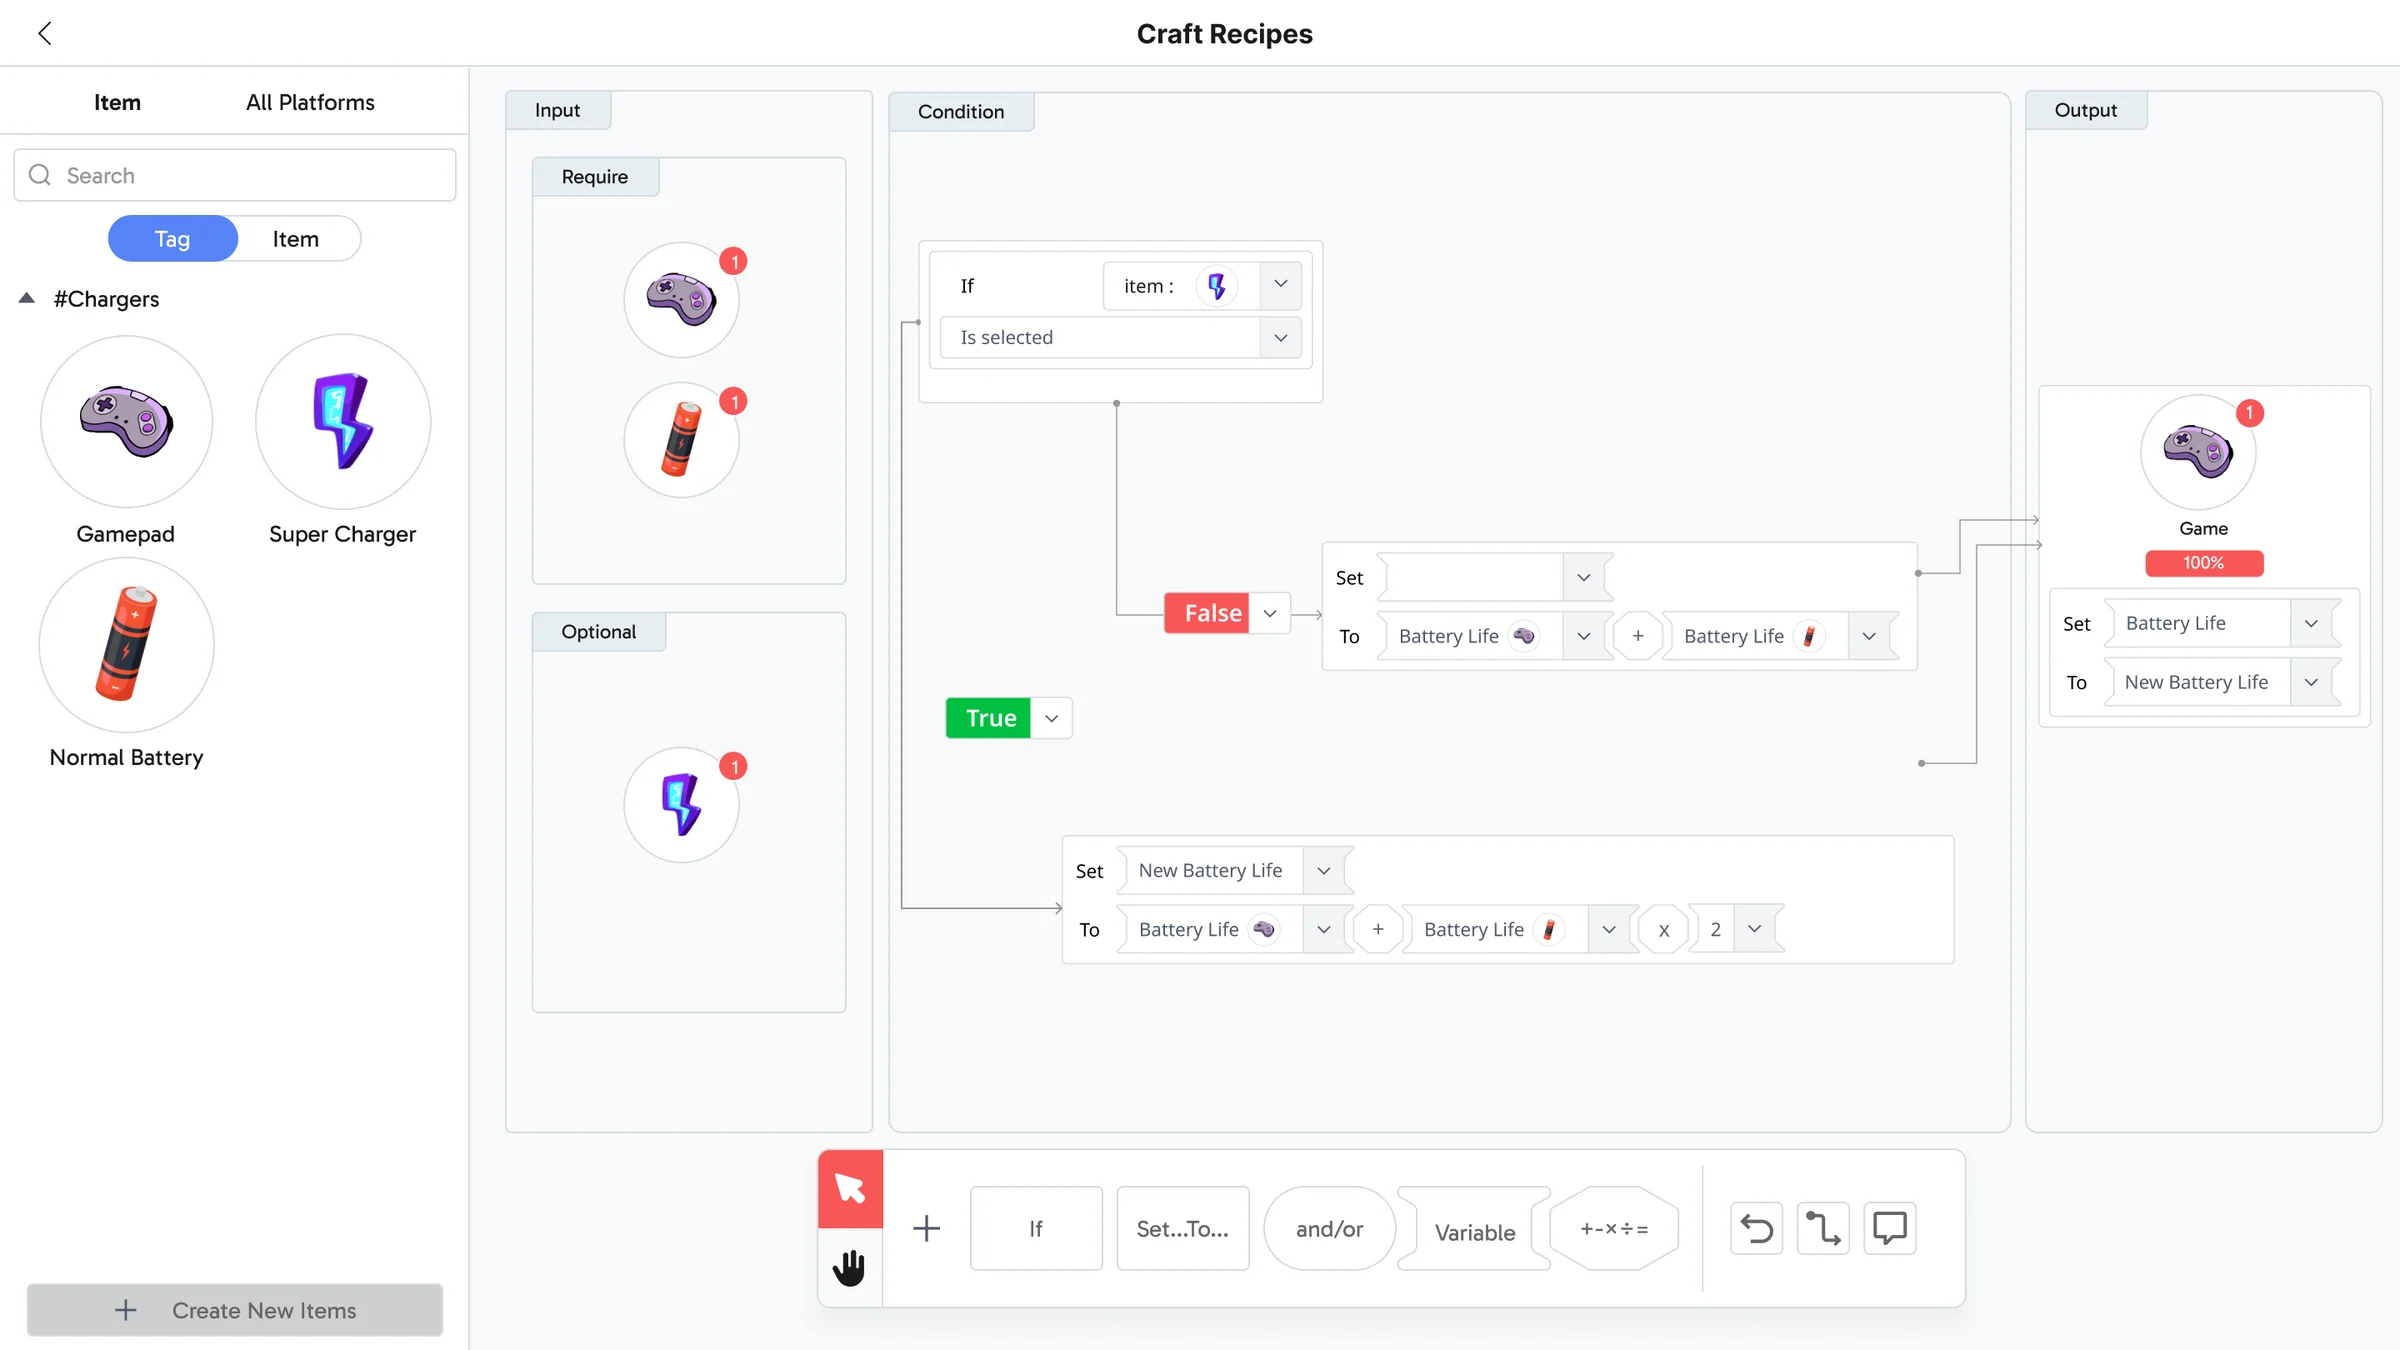Select the Output panel tab
This screenshot has height=1350, width=2400.
pyautogui.click(x=2086, y=110)
